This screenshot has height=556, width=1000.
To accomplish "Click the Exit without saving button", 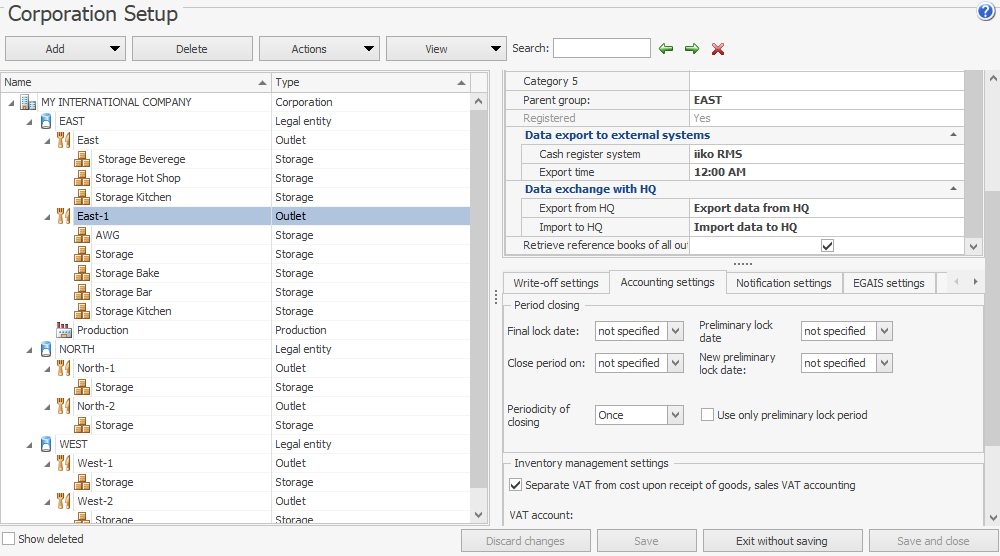I will point(782,541).
